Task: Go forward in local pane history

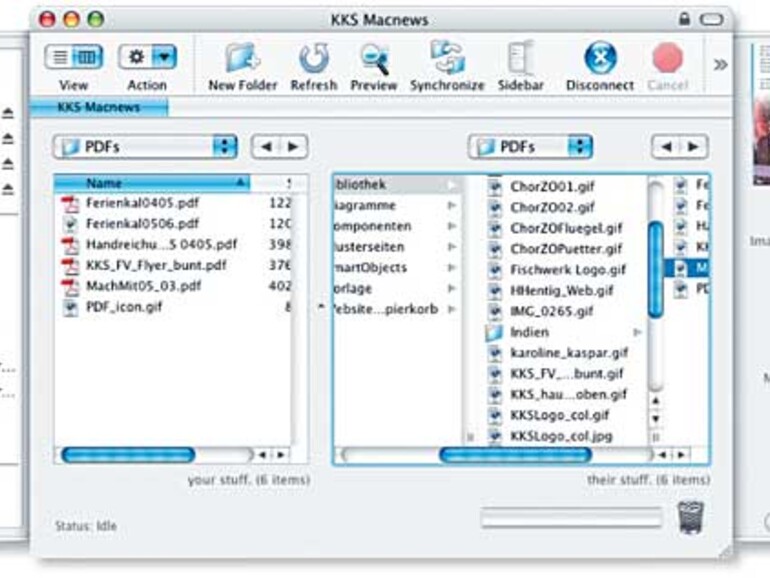Action: [293, 147]
